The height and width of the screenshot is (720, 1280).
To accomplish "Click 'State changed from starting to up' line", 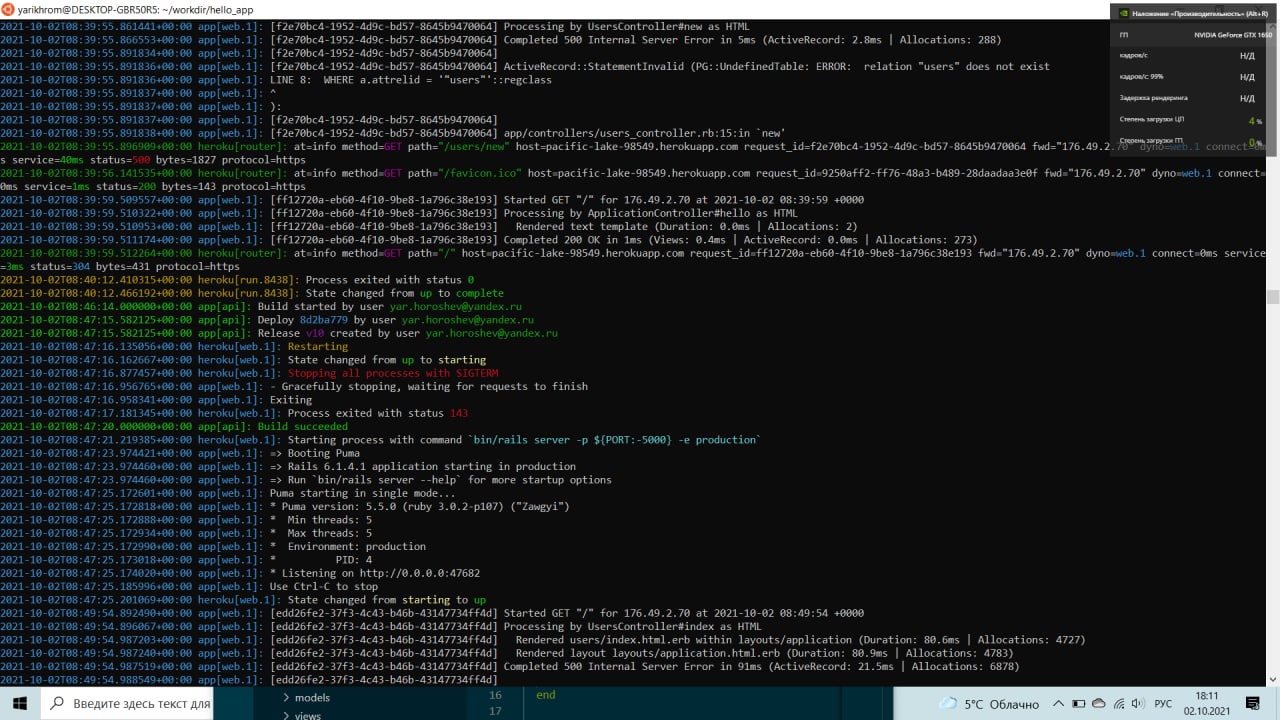I will point(386,599).
